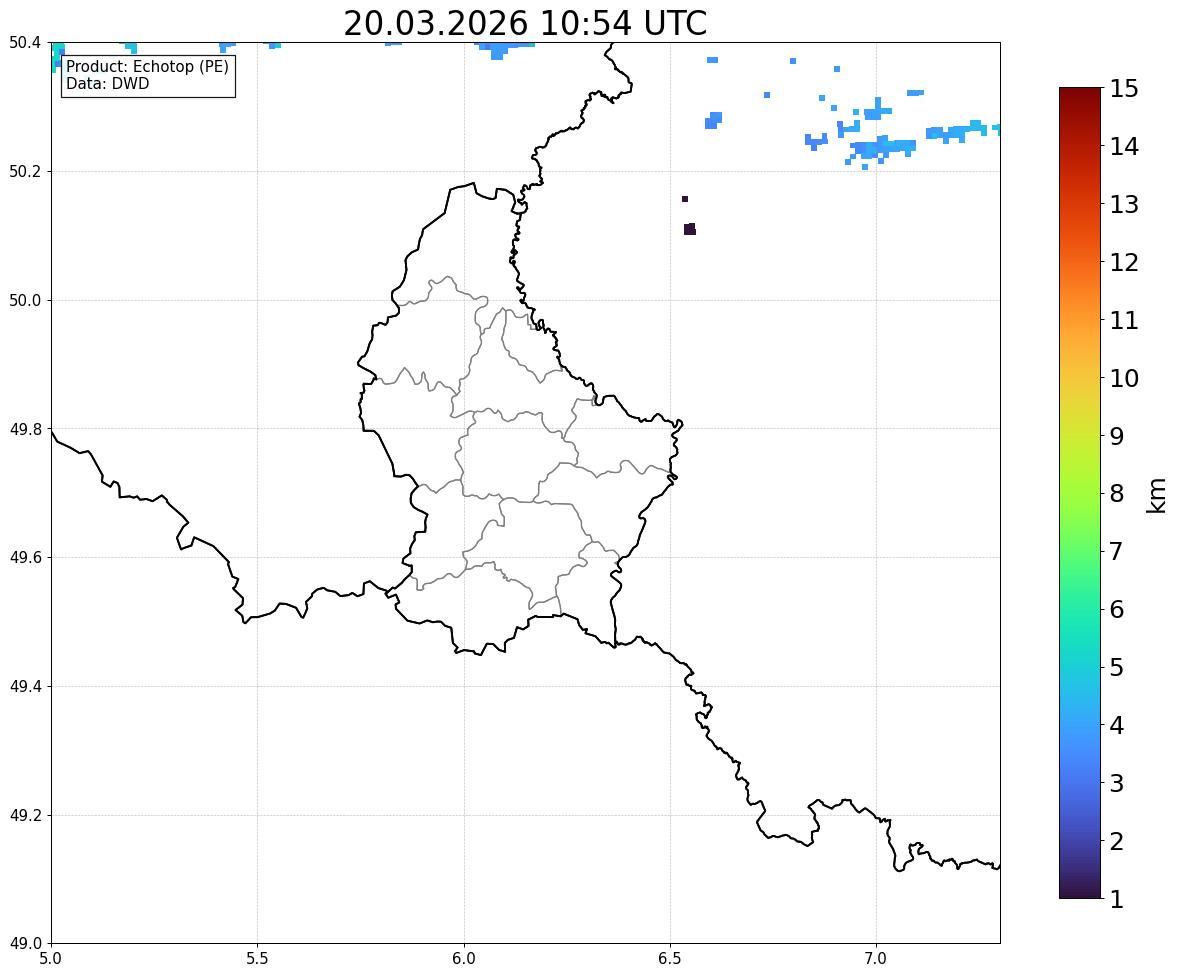Click the y-axis tick label 50.4
This screenshot has height=976, width=1178.
tap(25, 43)
